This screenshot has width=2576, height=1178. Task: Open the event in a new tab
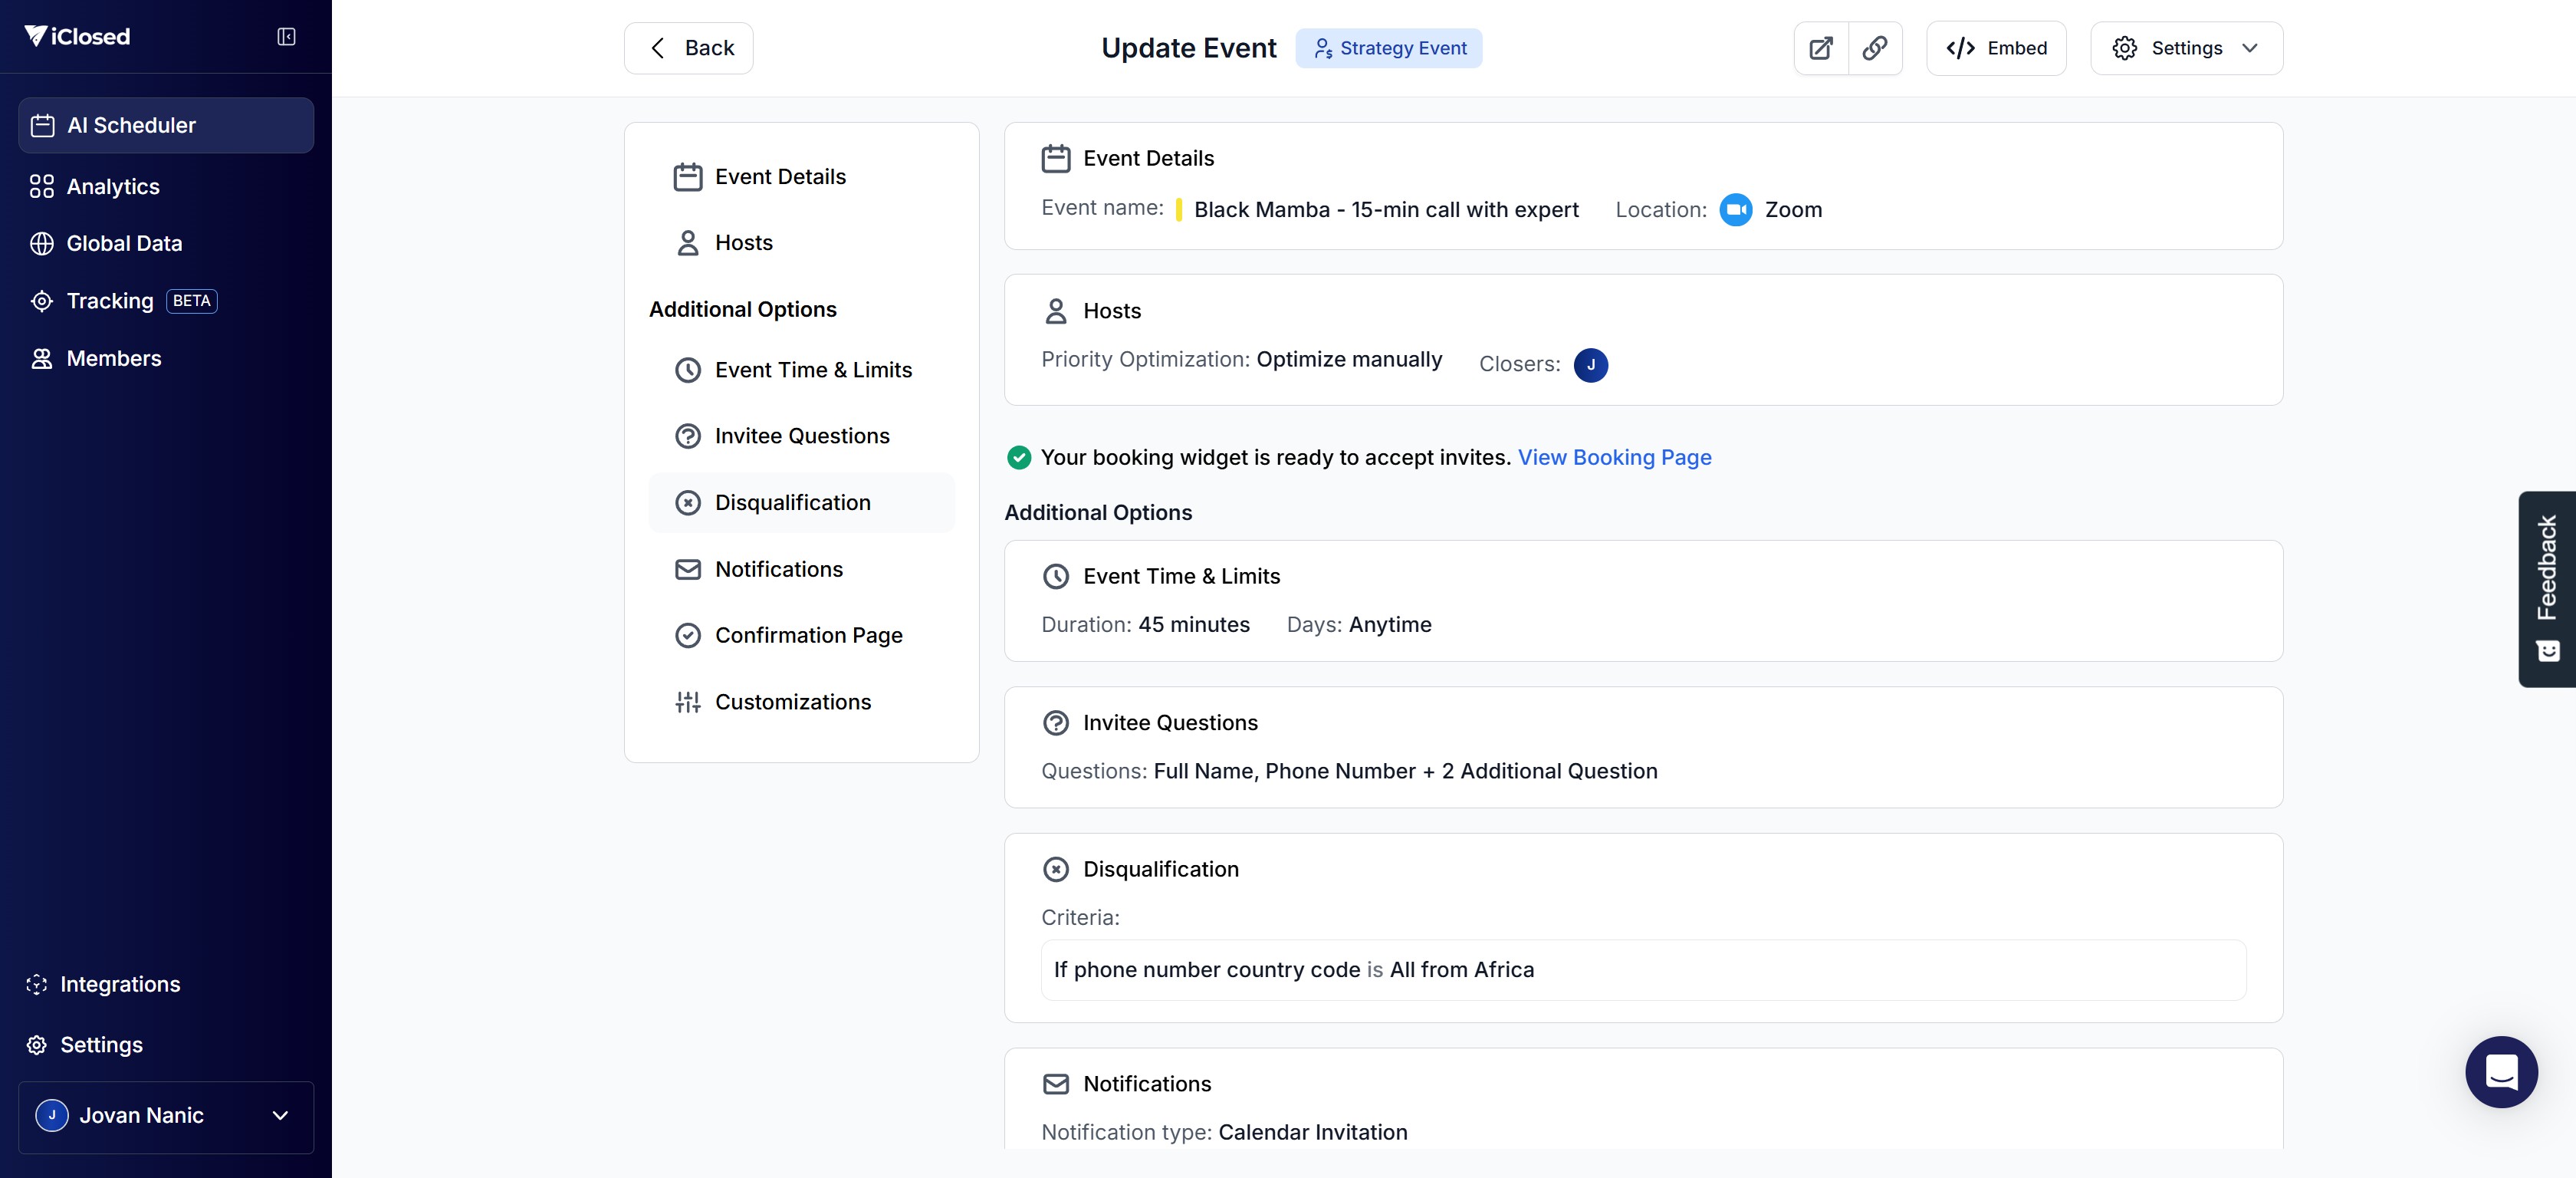click(x=1821, y=48)
